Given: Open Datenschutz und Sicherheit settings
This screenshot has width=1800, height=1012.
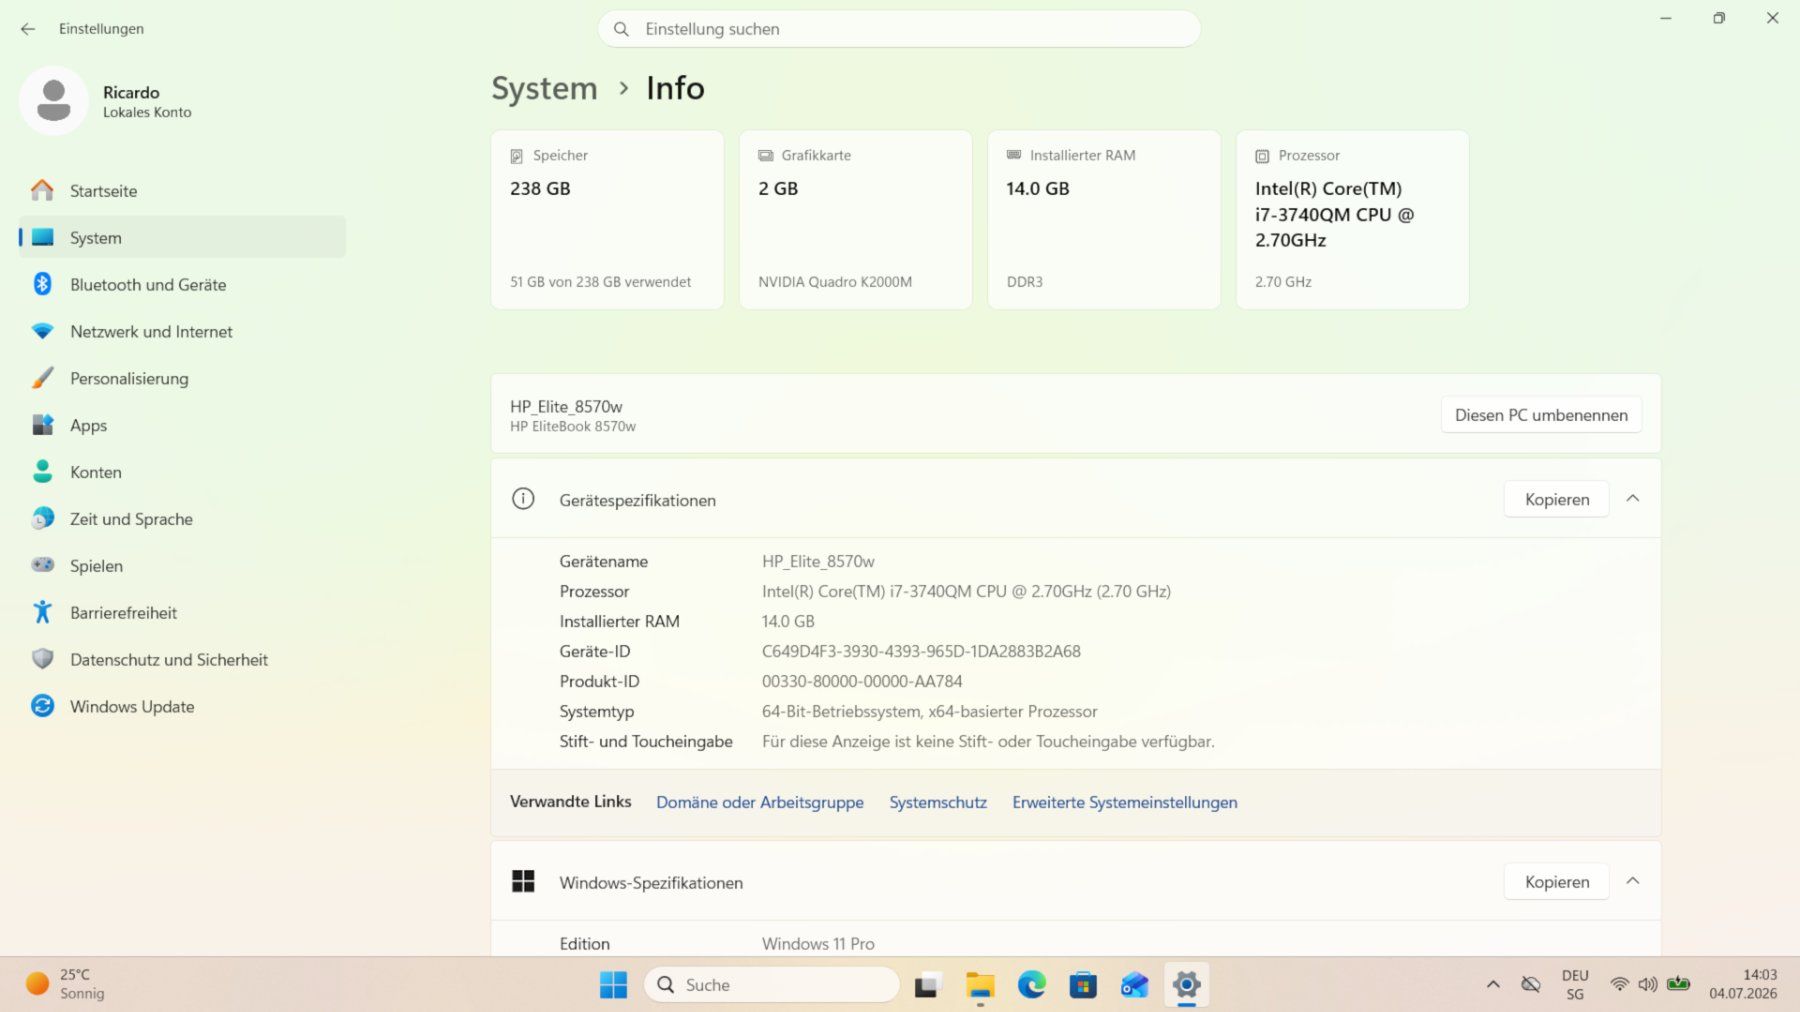Looking at the screenshot, I should coord(182,659).
